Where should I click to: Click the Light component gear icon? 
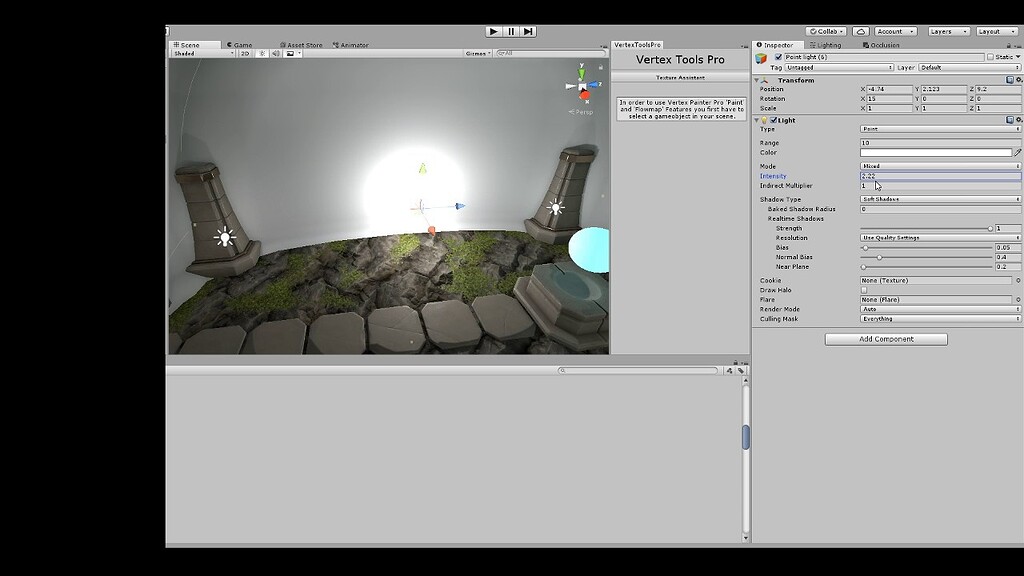(x=1018, y=120)
